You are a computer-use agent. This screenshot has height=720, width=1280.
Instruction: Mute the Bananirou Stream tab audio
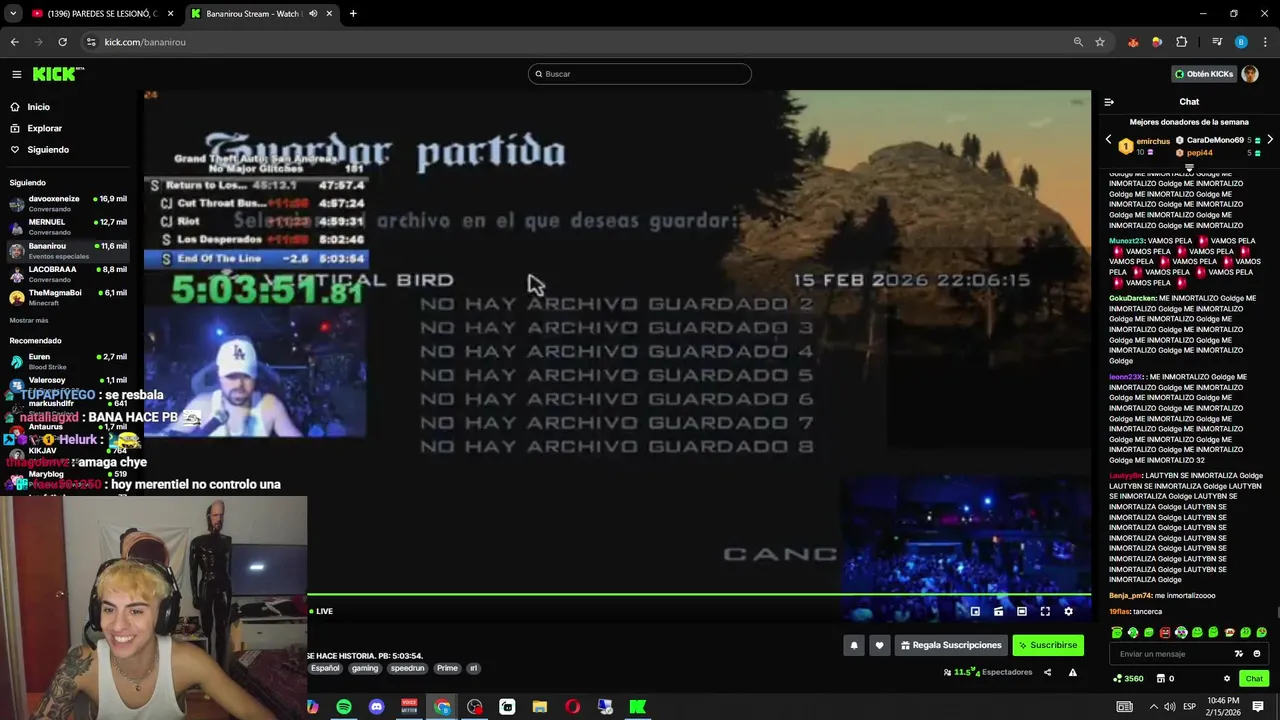(313, 14)
